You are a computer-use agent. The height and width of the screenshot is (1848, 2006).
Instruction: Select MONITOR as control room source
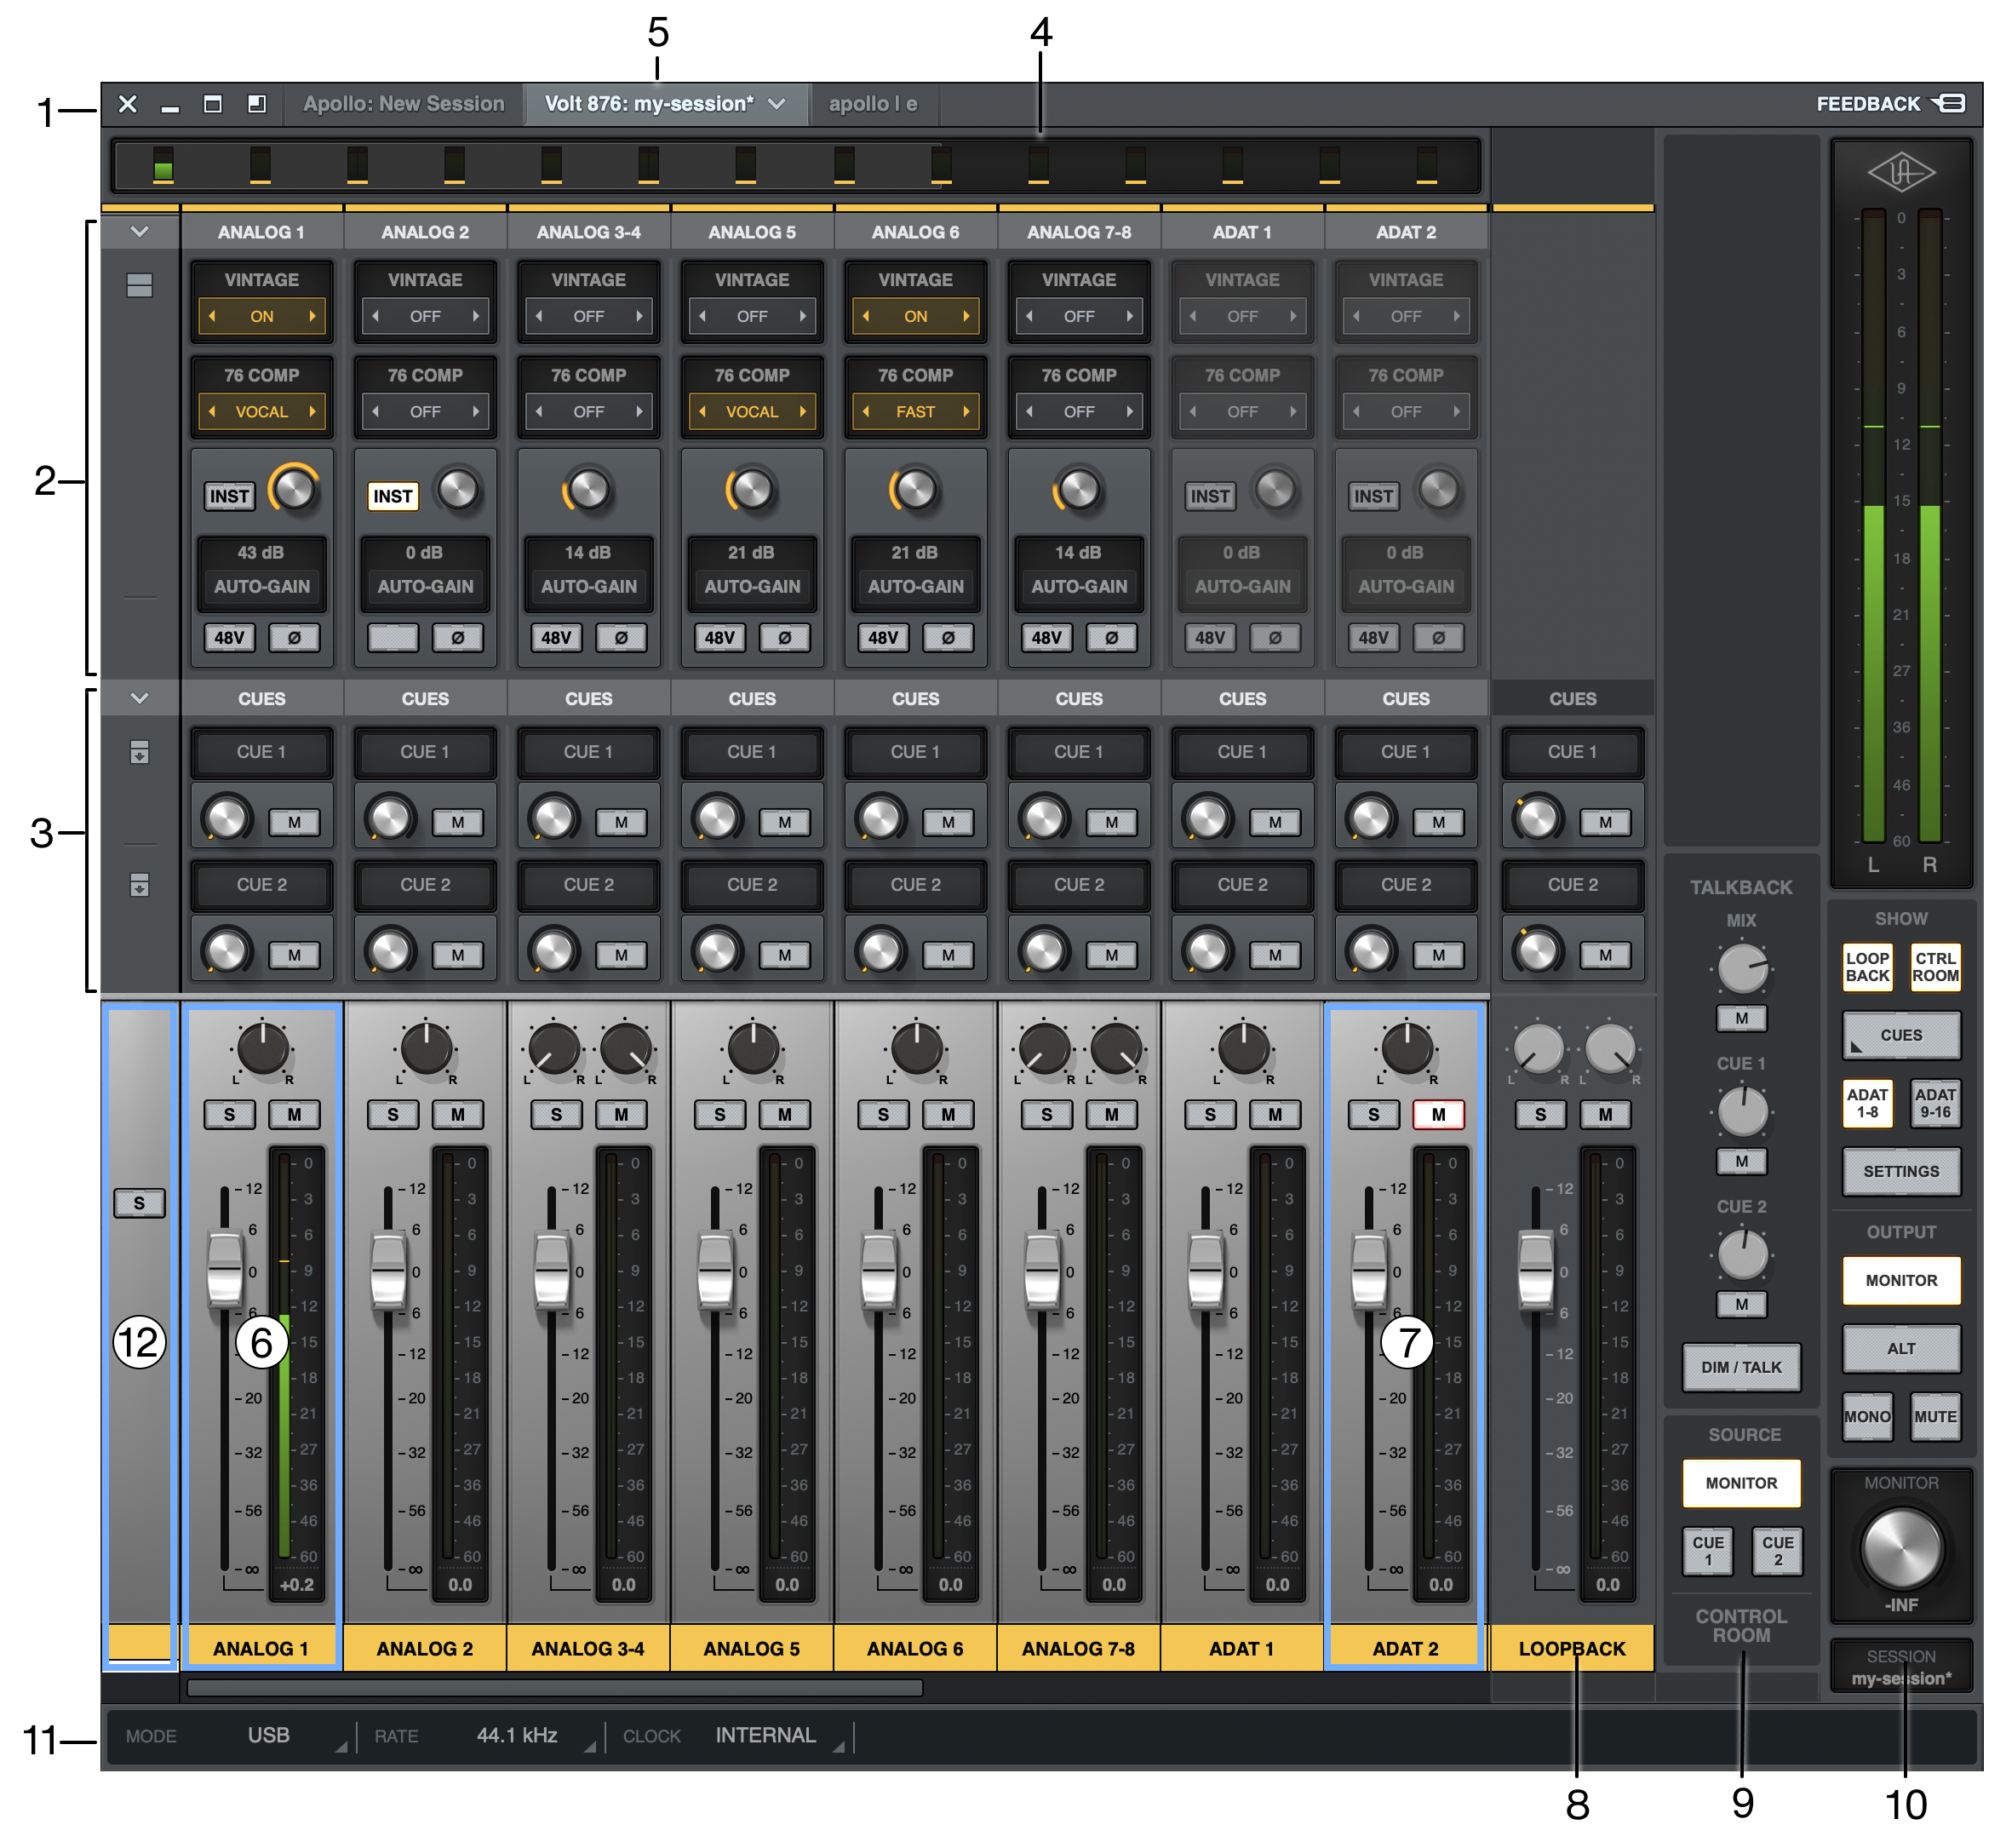click(1741, 1483)
